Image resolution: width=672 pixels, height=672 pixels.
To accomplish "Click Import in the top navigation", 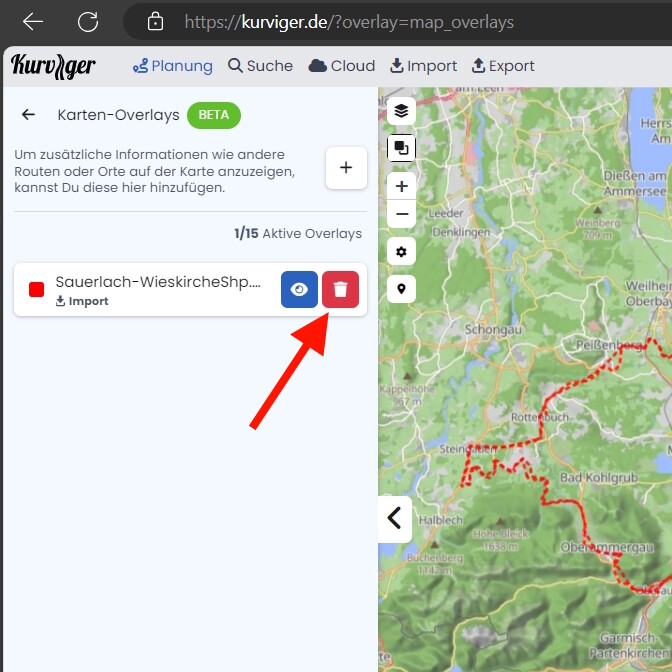I will [423, 66].
